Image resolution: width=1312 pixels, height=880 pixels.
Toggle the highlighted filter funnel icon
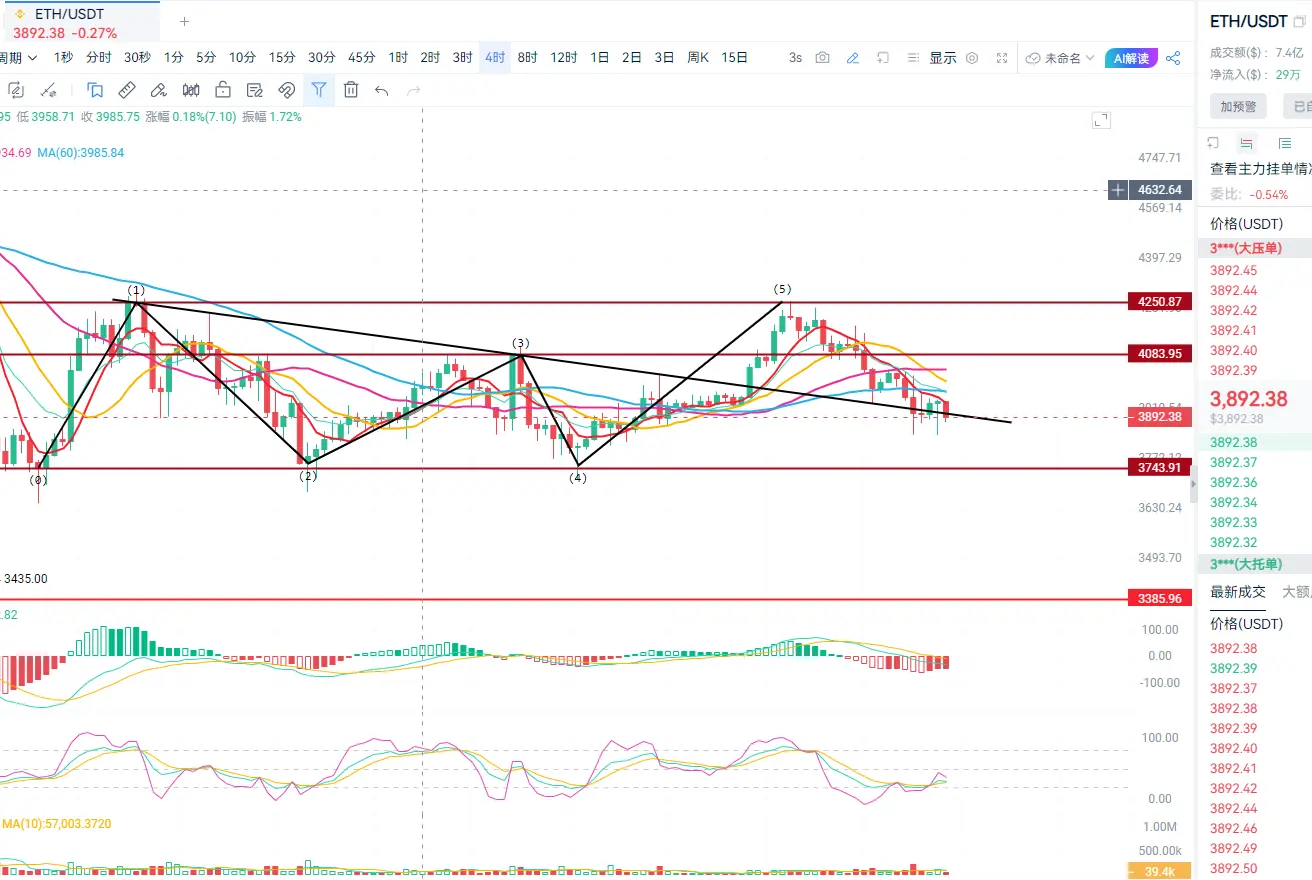pos(319,90)
